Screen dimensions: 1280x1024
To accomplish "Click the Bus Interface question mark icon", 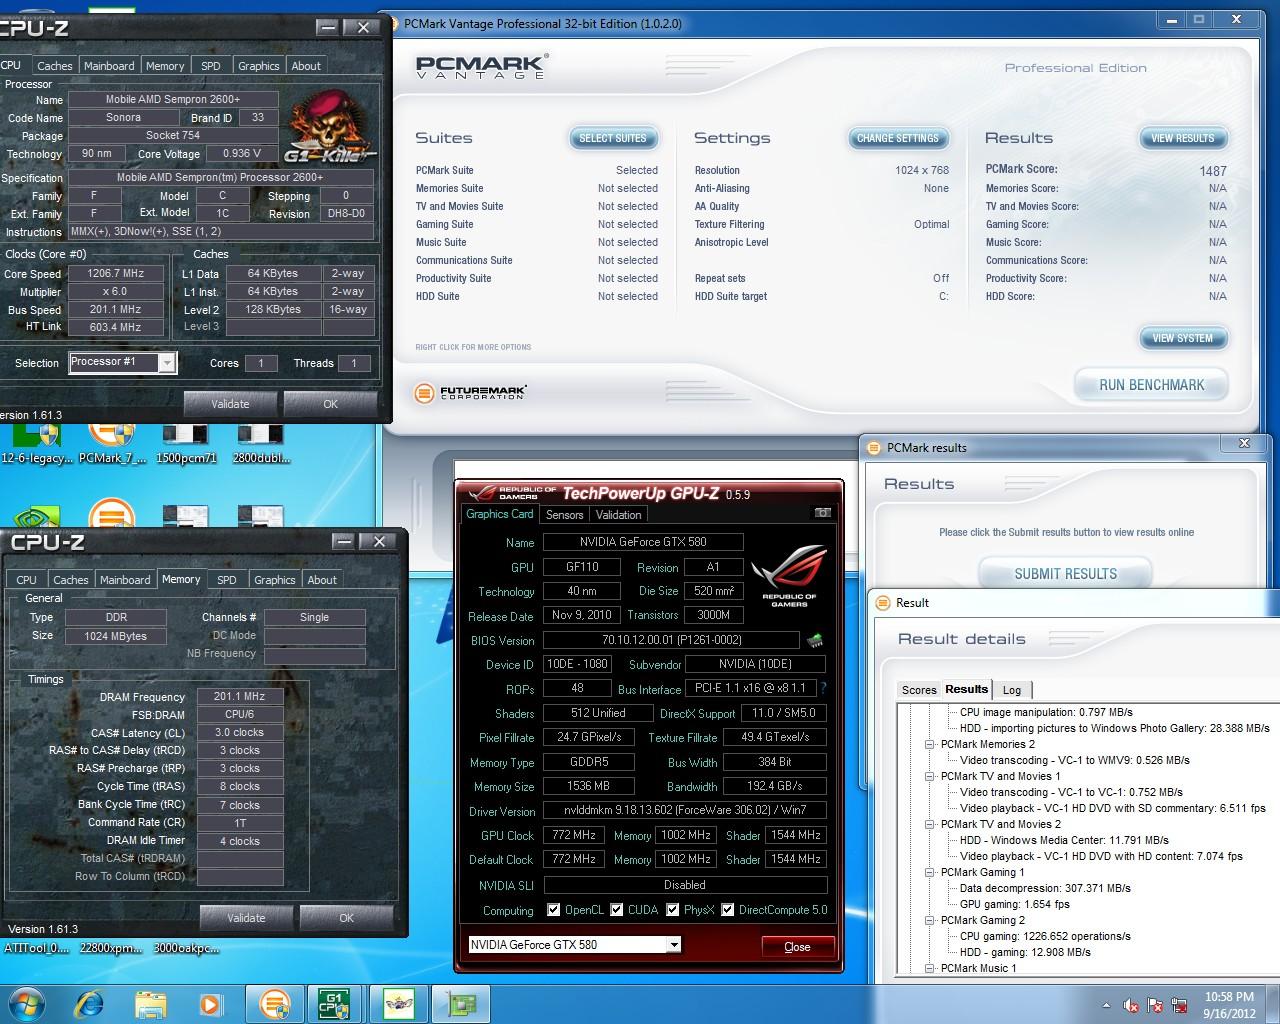I will 823,689.
